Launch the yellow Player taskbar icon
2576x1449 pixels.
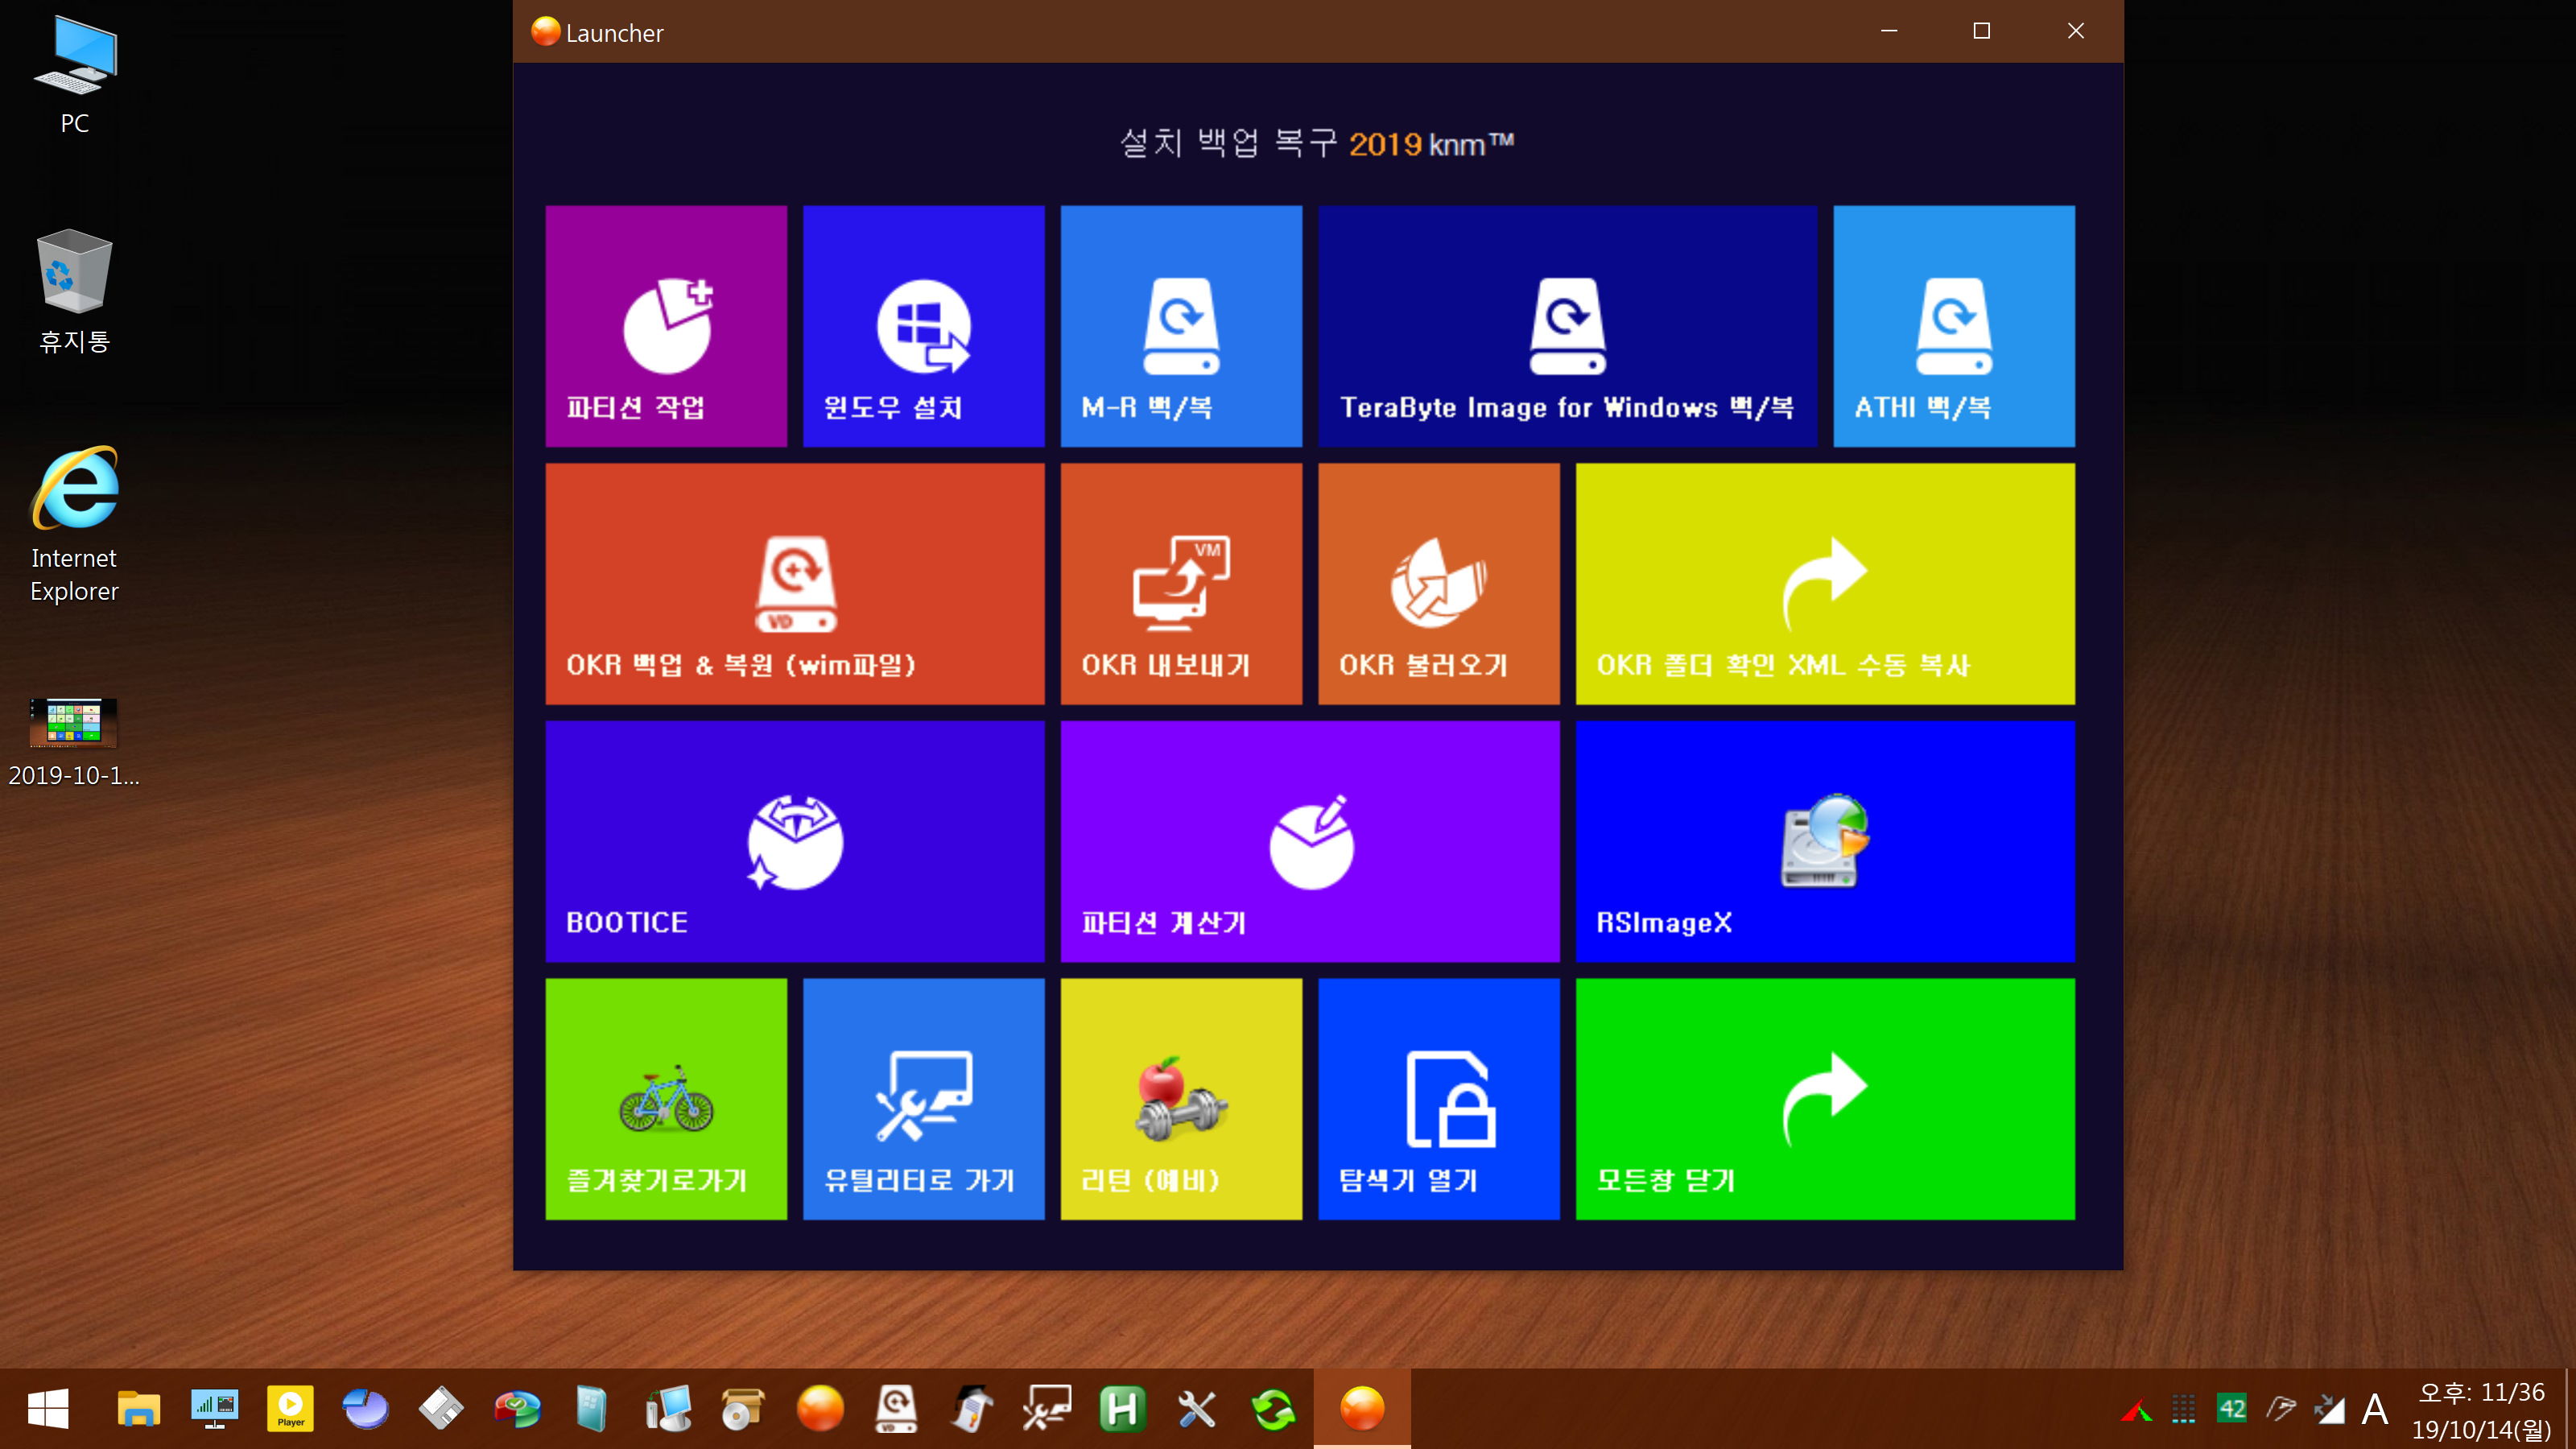pyautogui.click(x=291, y=1409)
